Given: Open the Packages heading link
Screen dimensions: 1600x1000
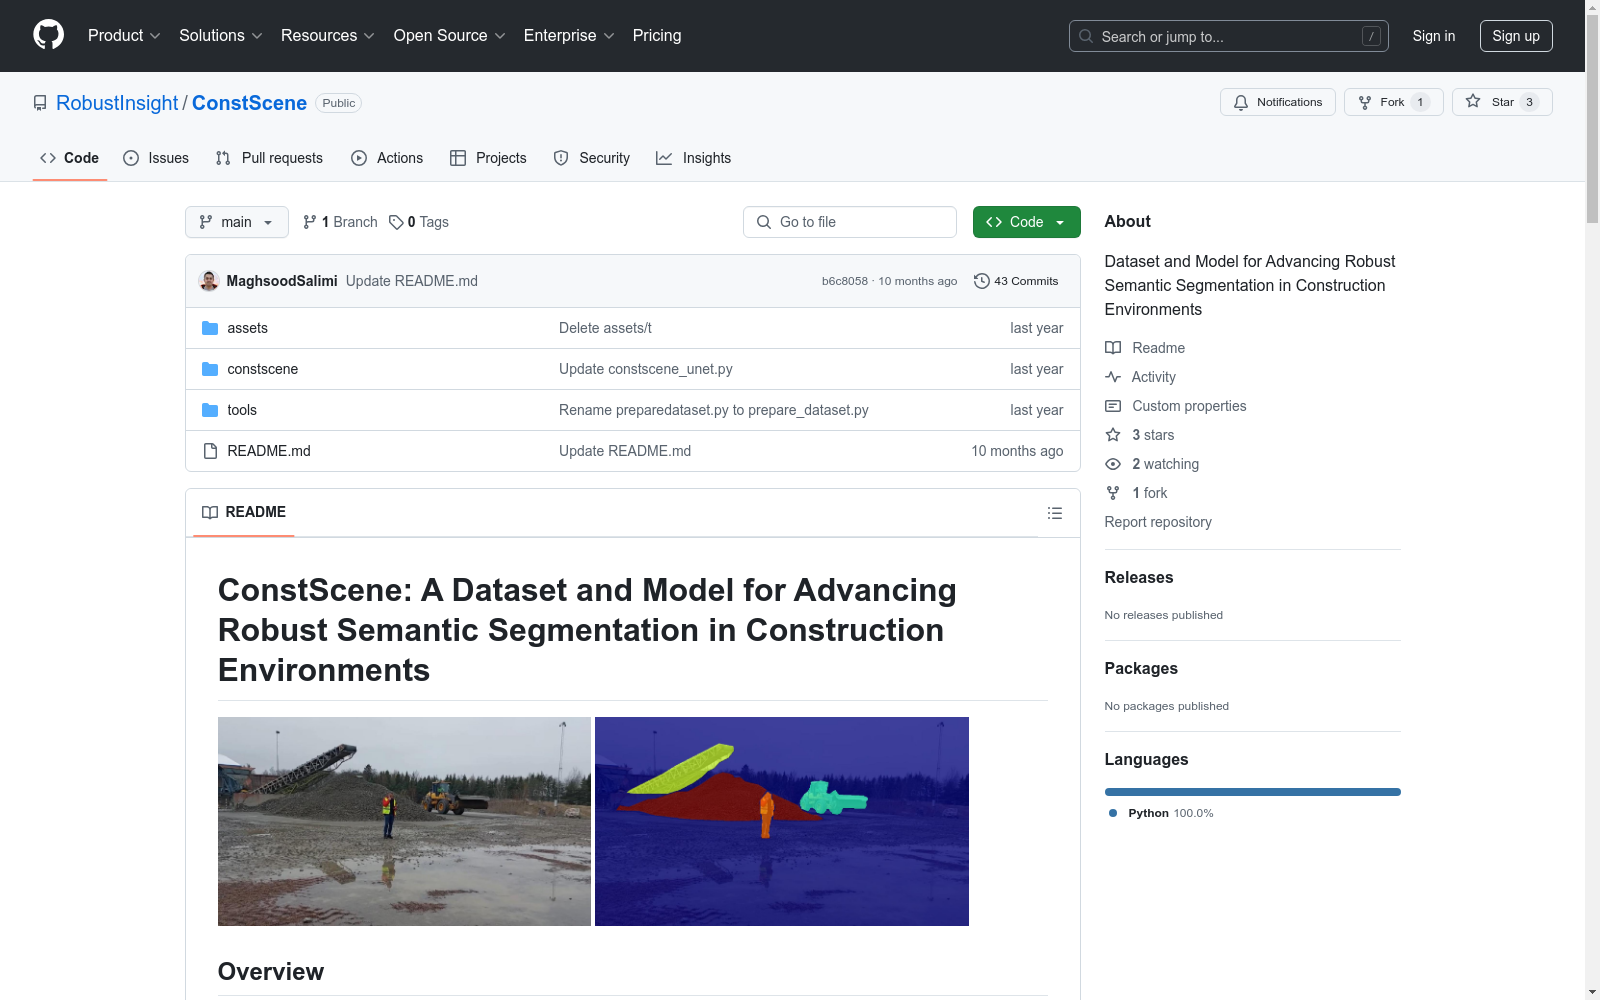Looking at the screenshot, I should coord(1141,668).
